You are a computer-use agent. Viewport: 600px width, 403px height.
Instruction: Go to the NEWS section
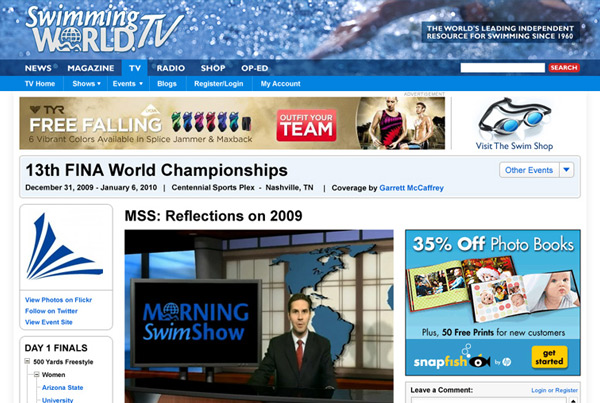tap(38, 68)
